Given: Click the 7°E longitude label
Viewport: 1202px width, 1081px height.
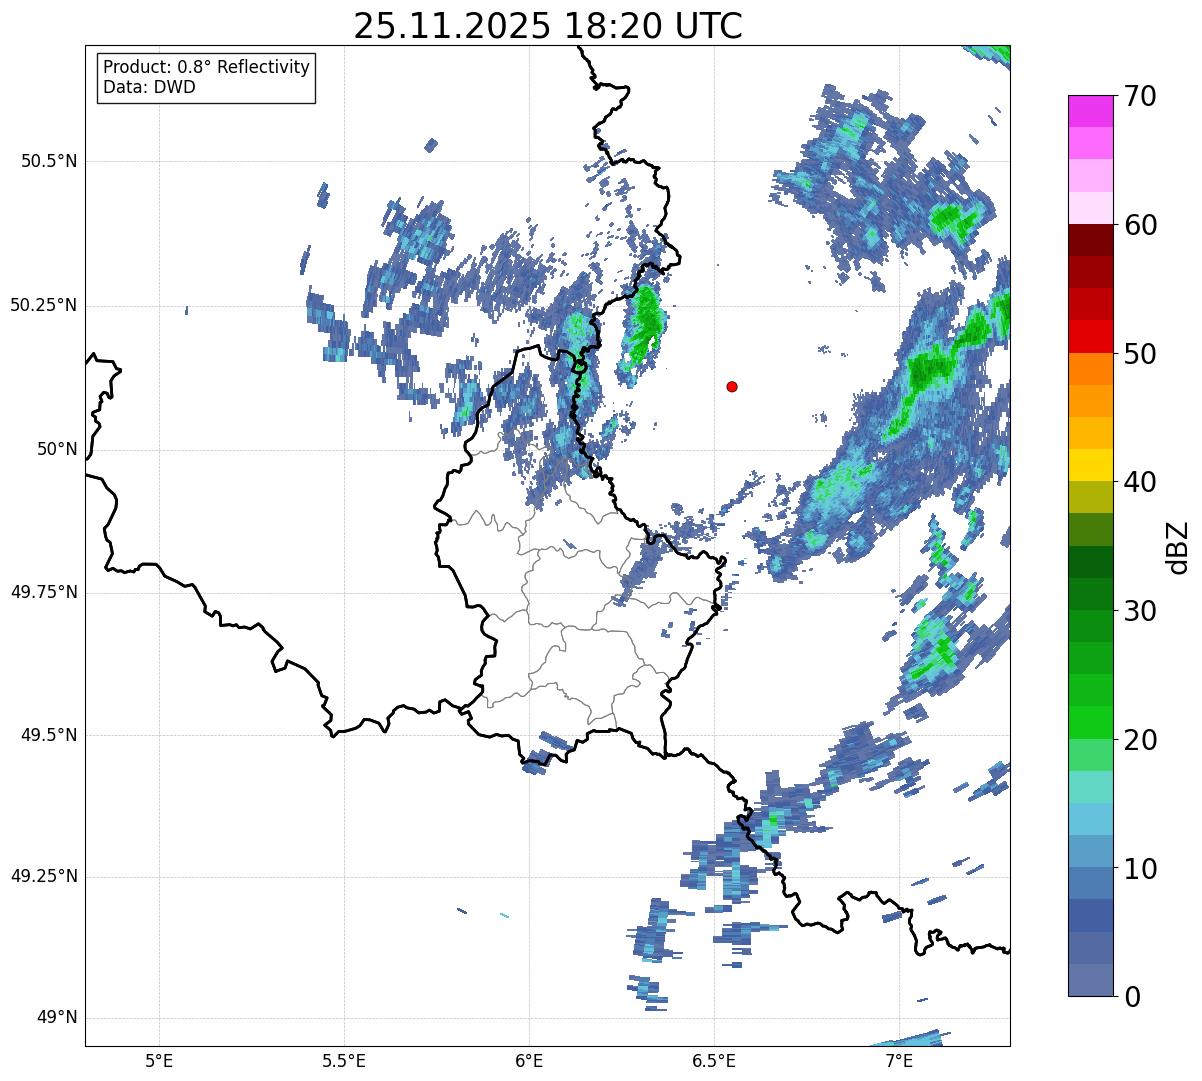Looking at the screenshot, I should (899, 1060).
